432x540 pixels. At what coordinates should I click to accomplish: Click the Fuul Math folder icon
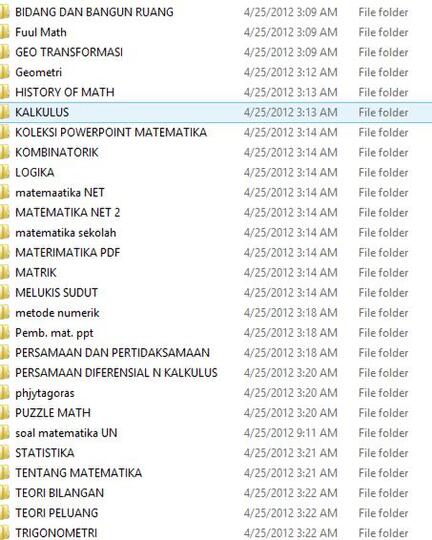pos(4,32)
